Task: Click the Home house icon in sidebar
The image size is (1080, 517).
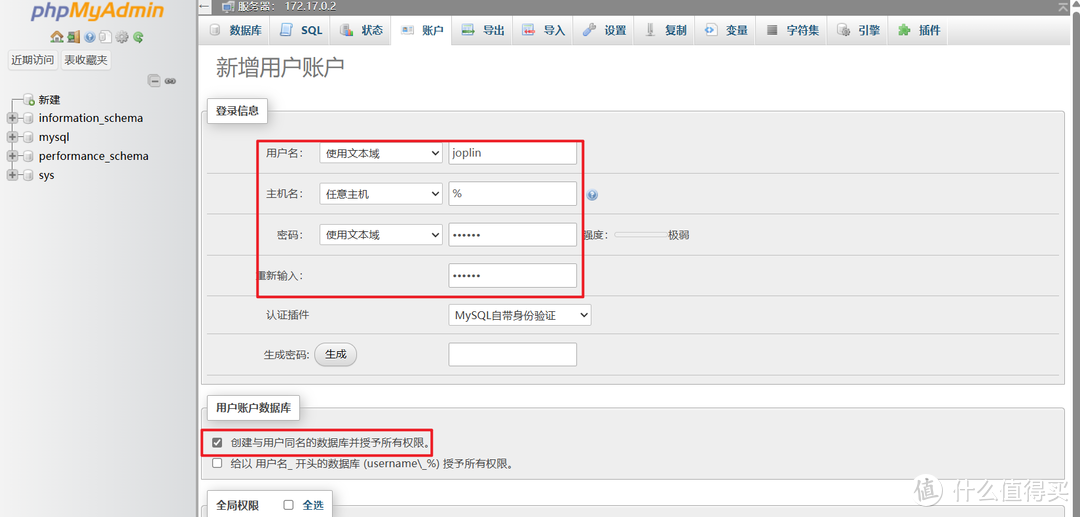Action: (57, 37)
